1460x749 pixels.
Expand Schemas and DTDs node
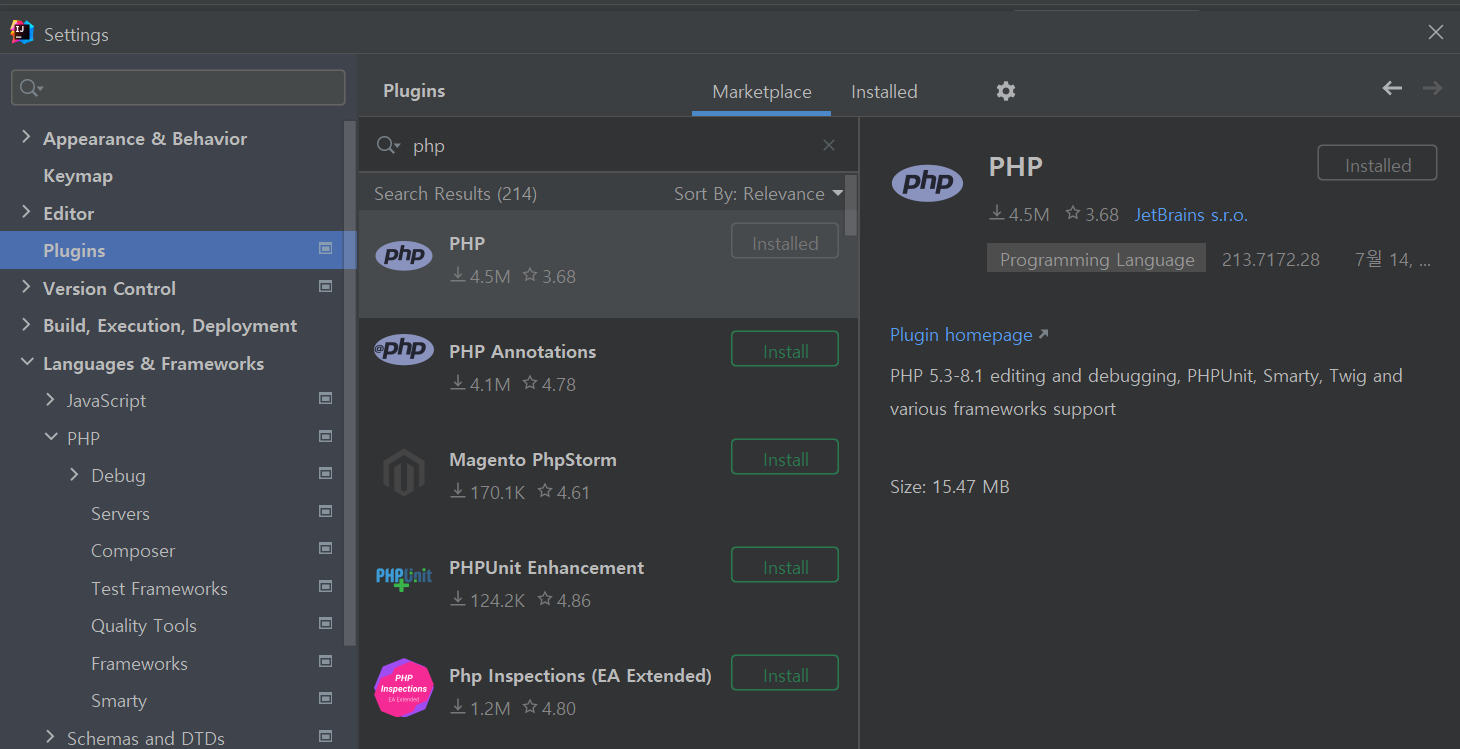tap(50, 737)
